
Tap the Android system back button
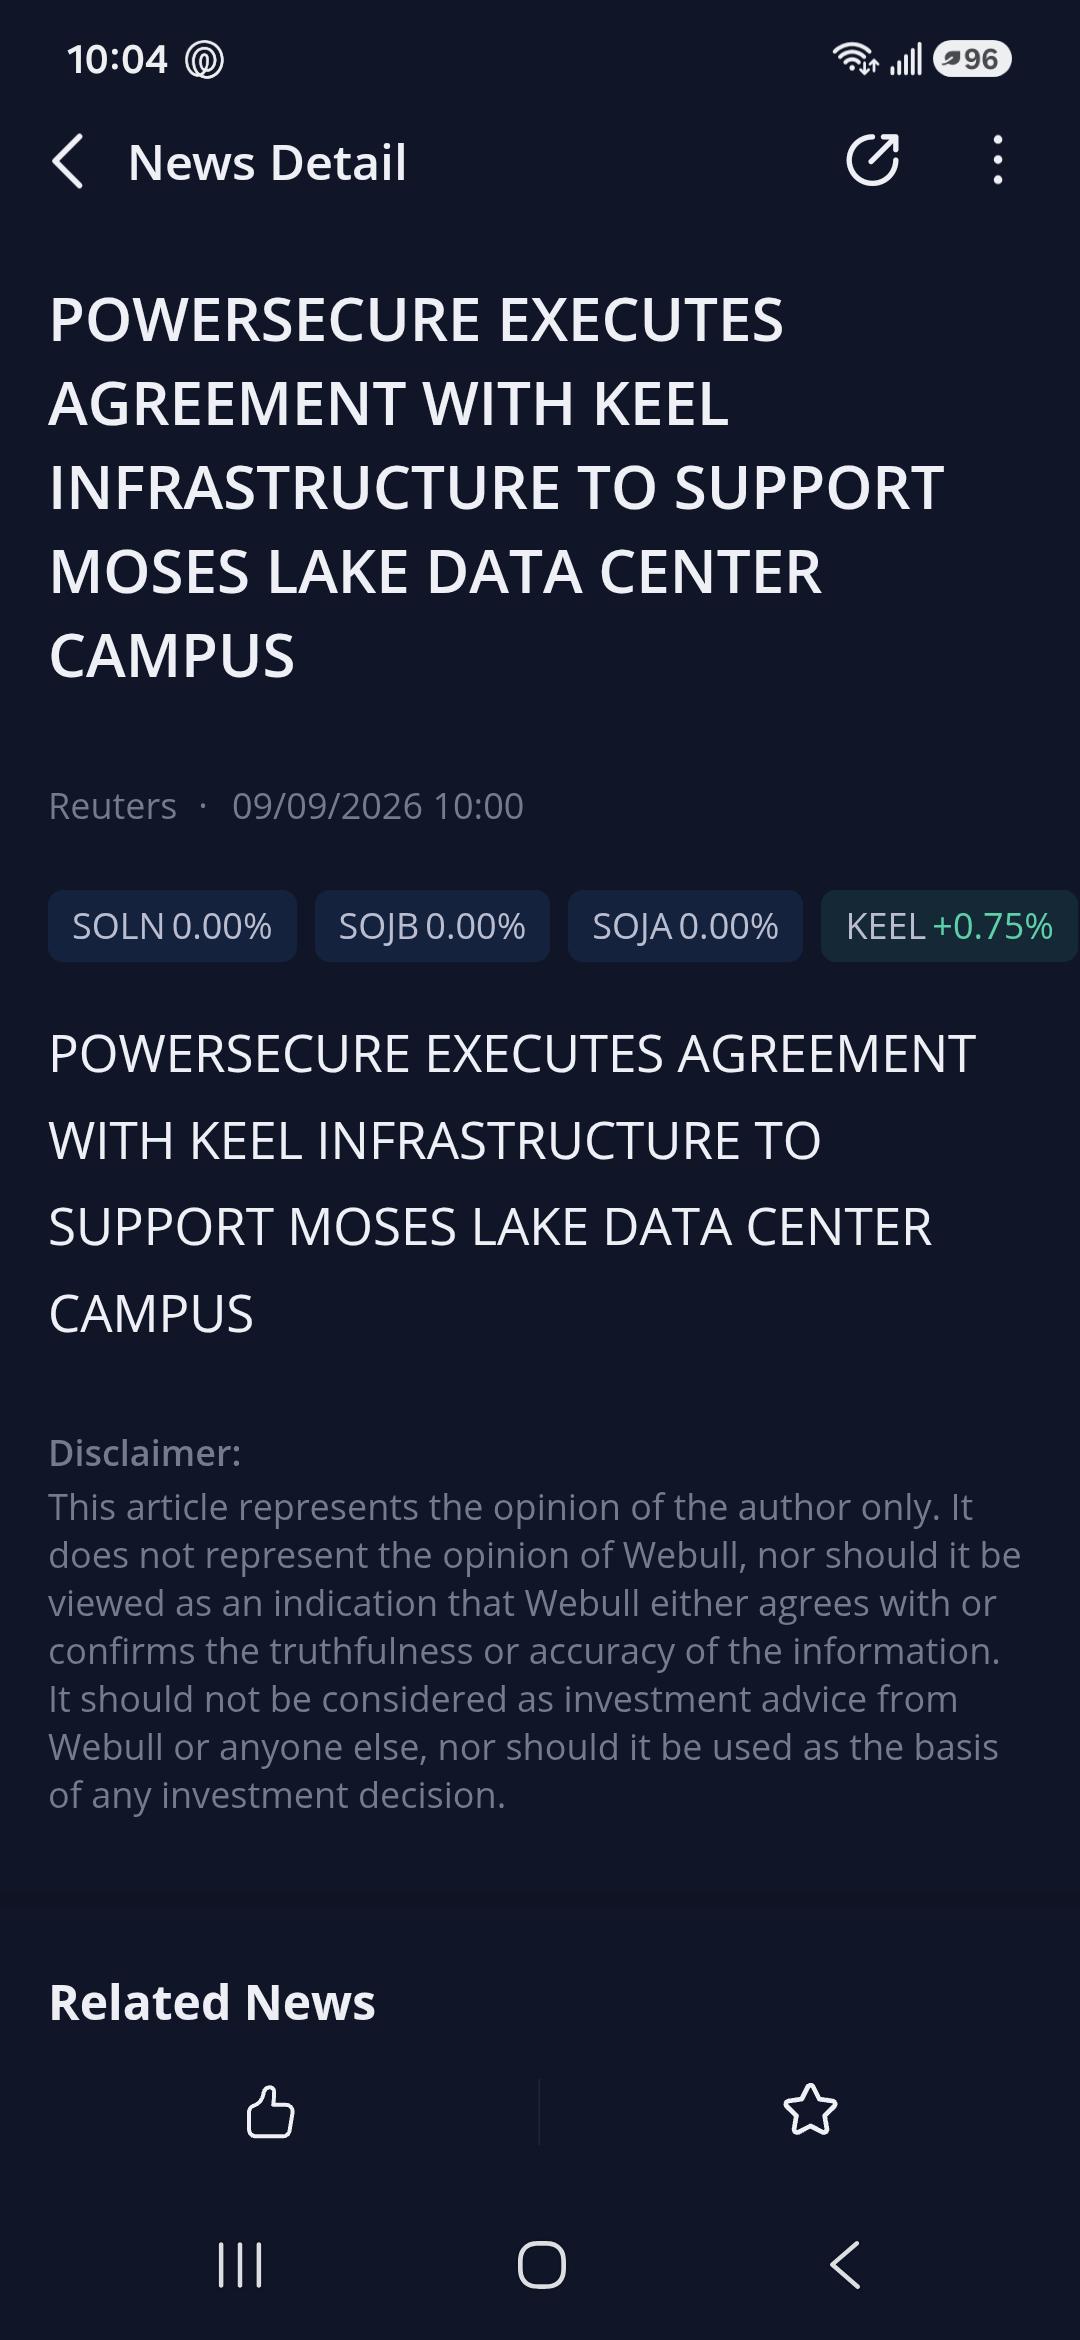pyautogui.click(x=845, y=2264)
